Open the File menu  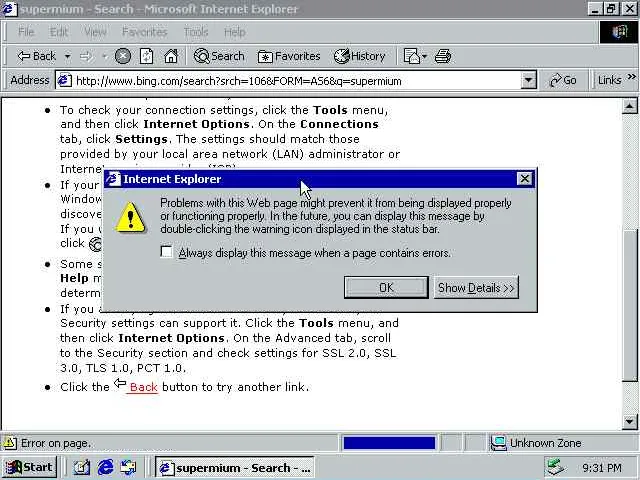26,31
